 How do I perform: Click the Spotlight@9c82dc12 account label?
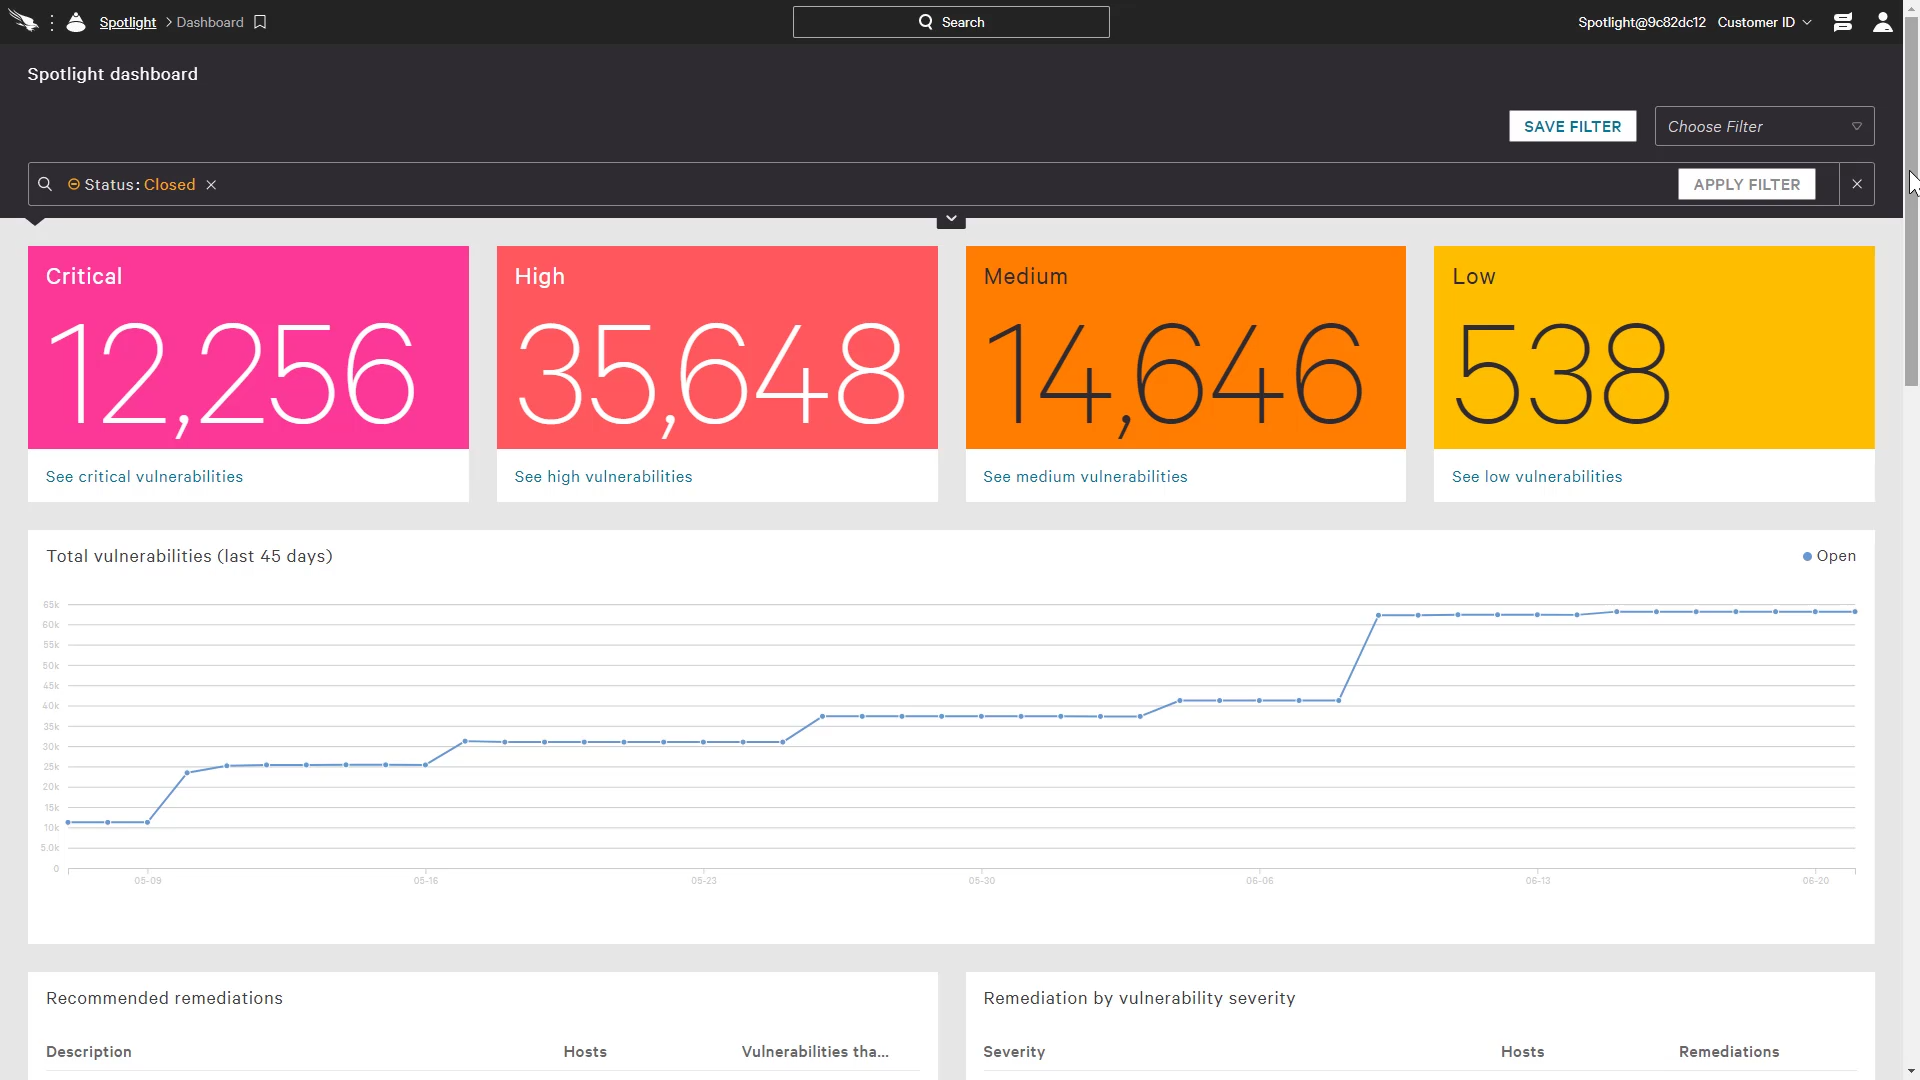pos(1641,22)
